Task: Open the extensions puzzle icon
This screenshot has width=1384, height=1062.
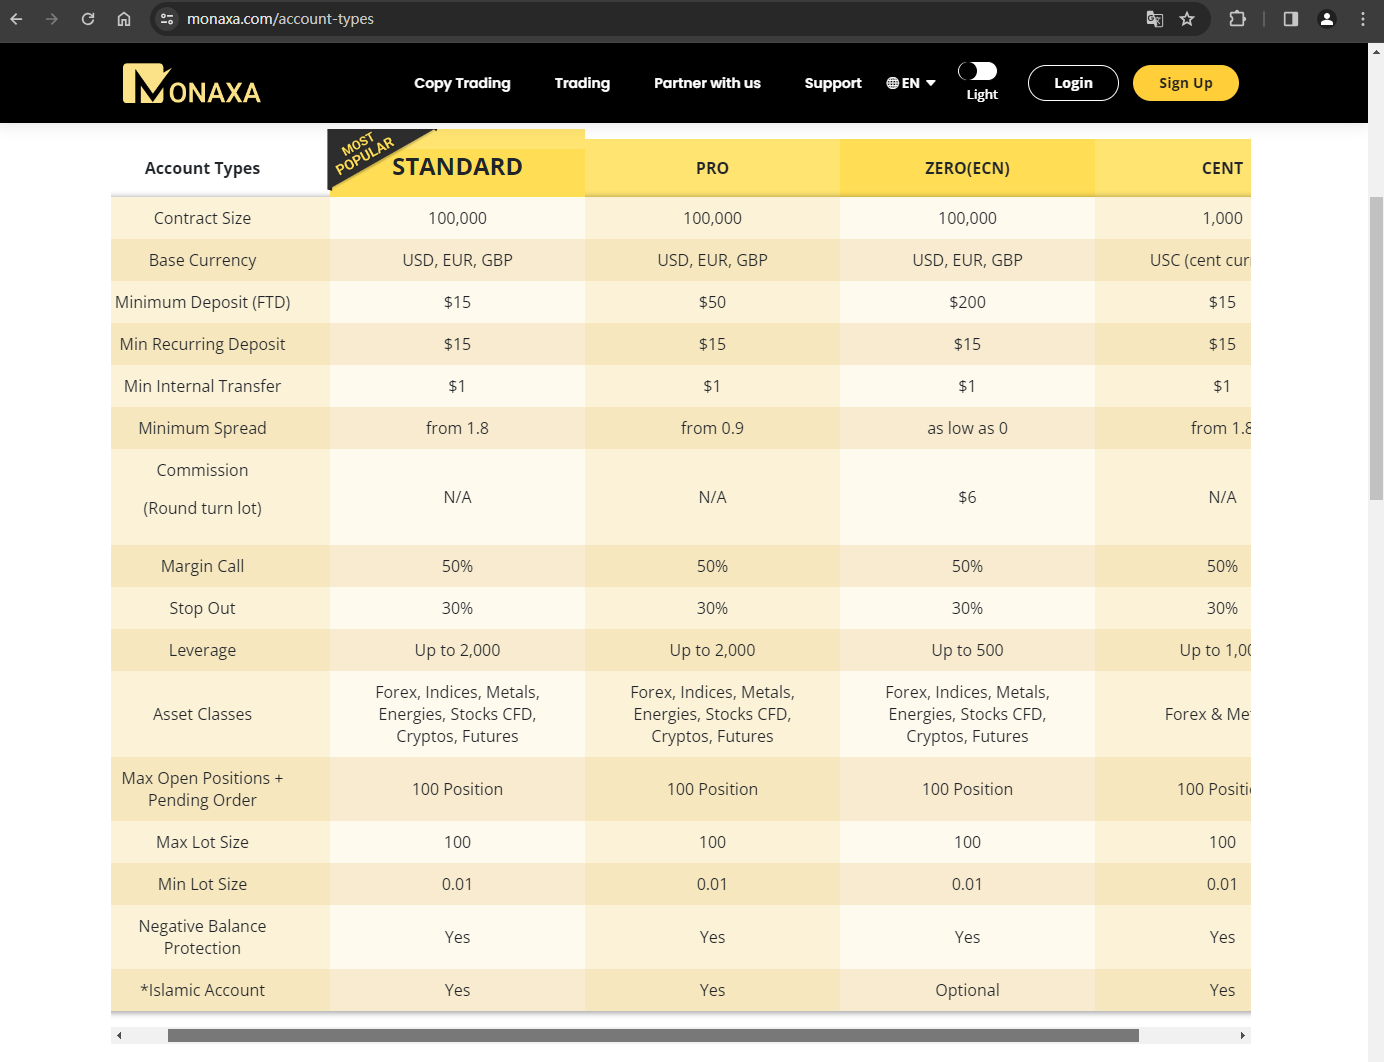Action: (x=1237, y=19)
